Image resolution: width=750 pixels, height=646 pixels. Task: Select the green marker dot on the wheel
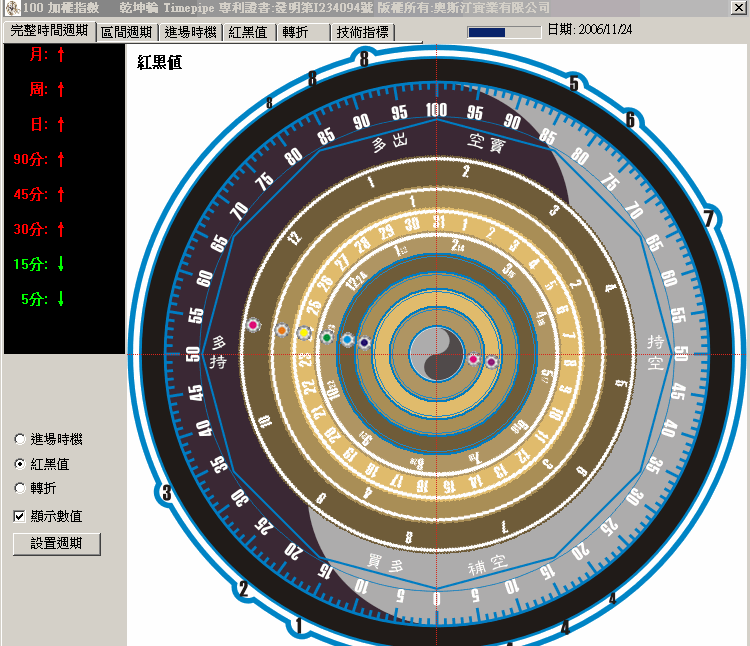tap(327, 338)
